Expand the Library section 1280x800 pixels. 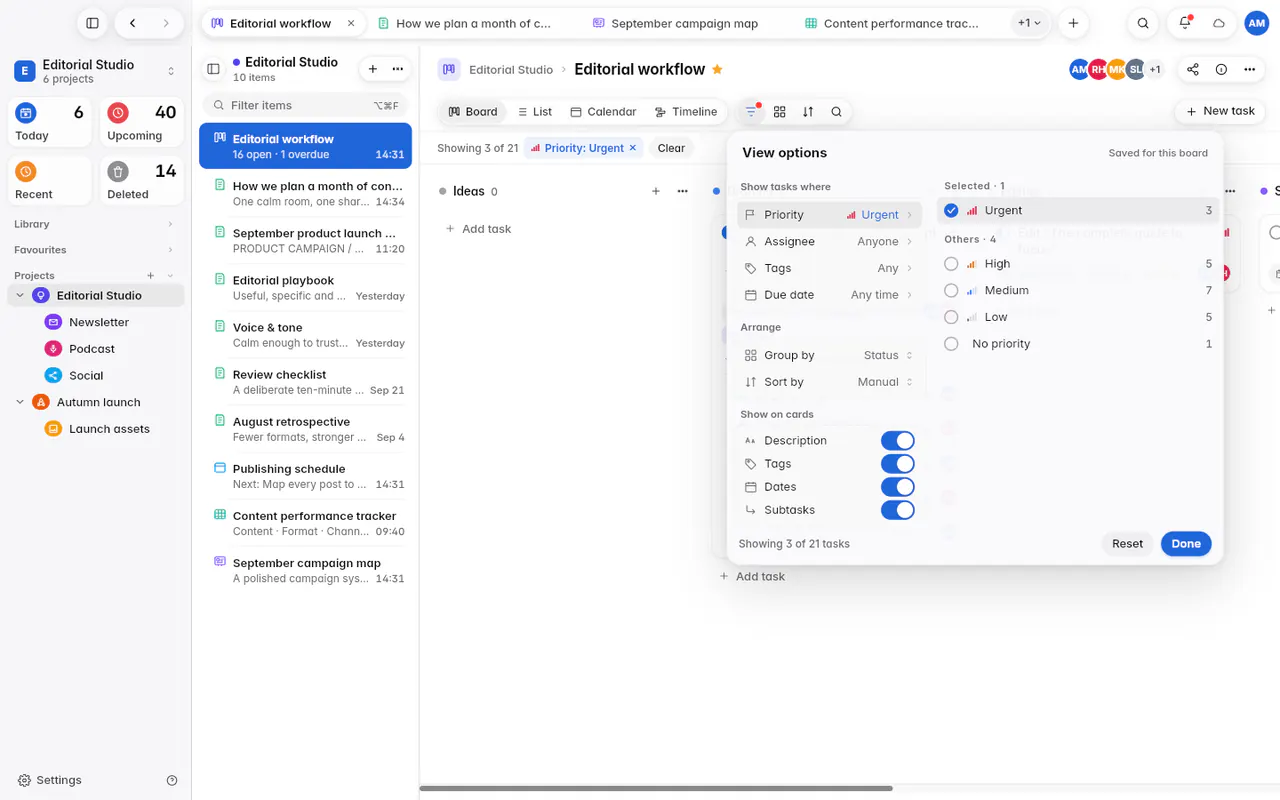[x=95, y=224]
